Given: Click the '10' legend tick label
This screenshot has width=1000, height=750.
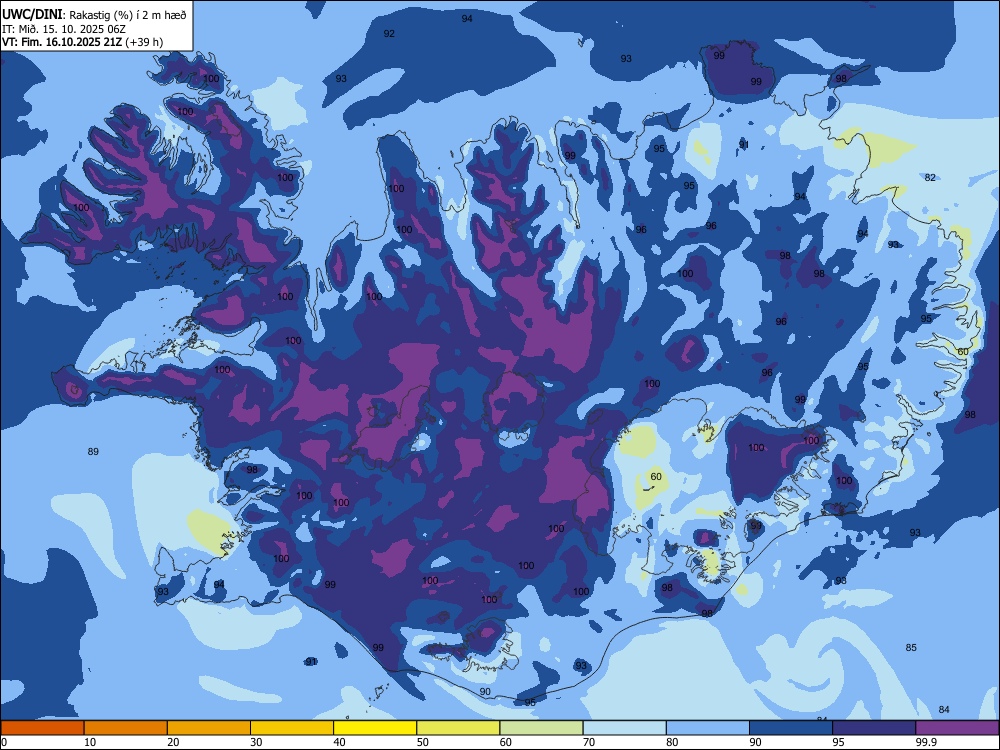Looking at the screenshot, I should [90, 742].
